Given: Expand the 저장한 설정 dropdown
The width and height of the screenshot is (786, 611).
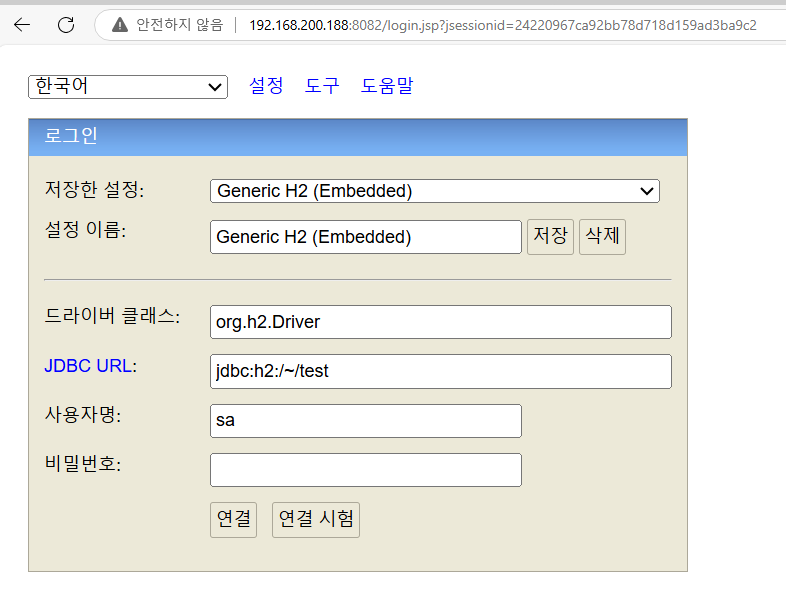Looking at the screenshot, I should click(435, 191).
